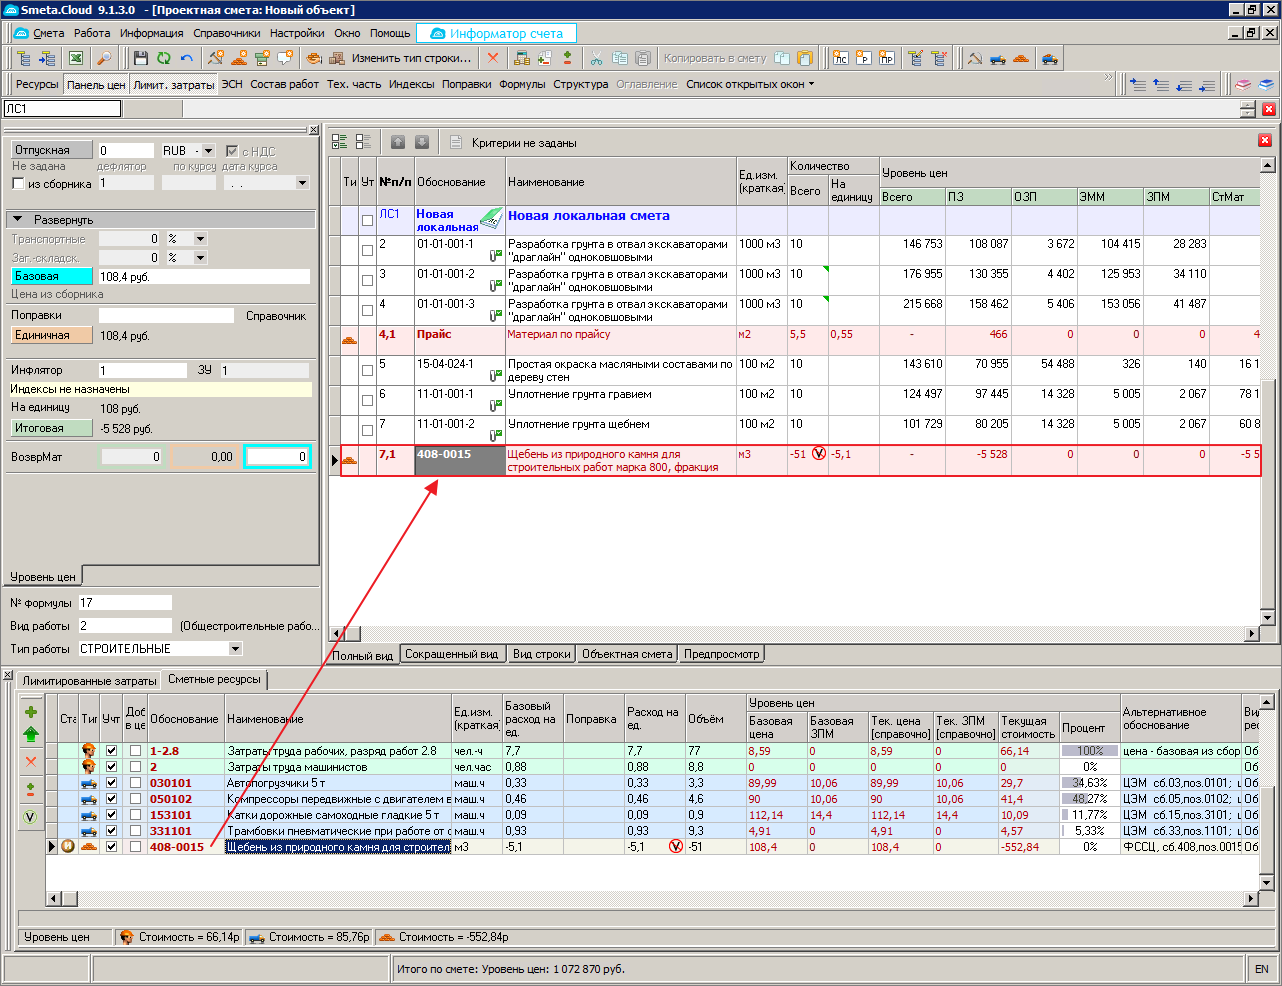This screenshot has height=986, width=1282.
Task: Open 'Список открытых окон' dropdown
Action: [x=750, y=84]
